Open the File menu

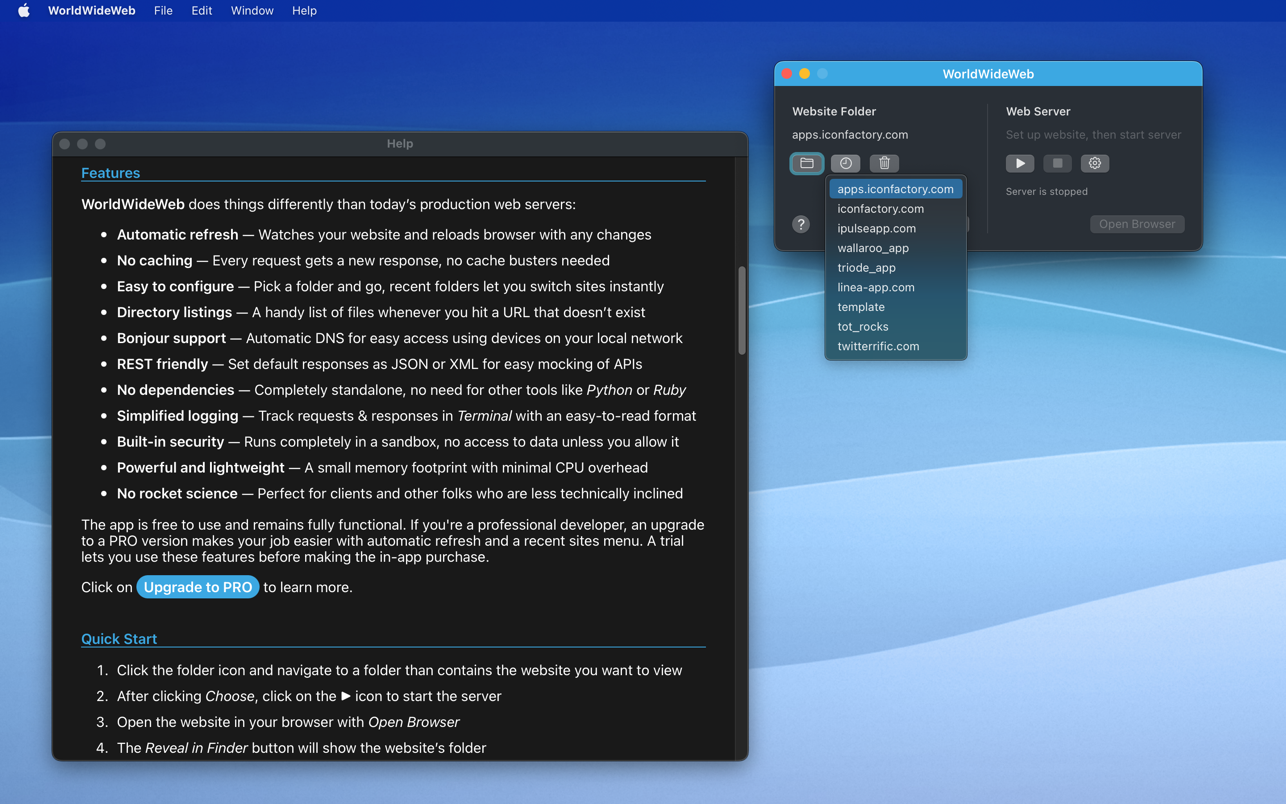tap(163, 11)
